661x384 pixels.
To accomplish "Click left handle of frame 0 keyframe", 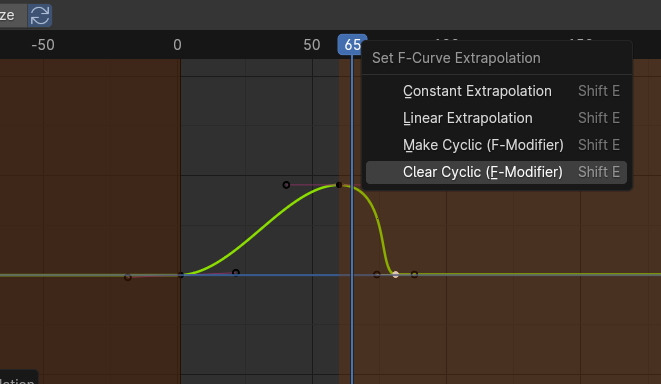I will click(128, 277).
